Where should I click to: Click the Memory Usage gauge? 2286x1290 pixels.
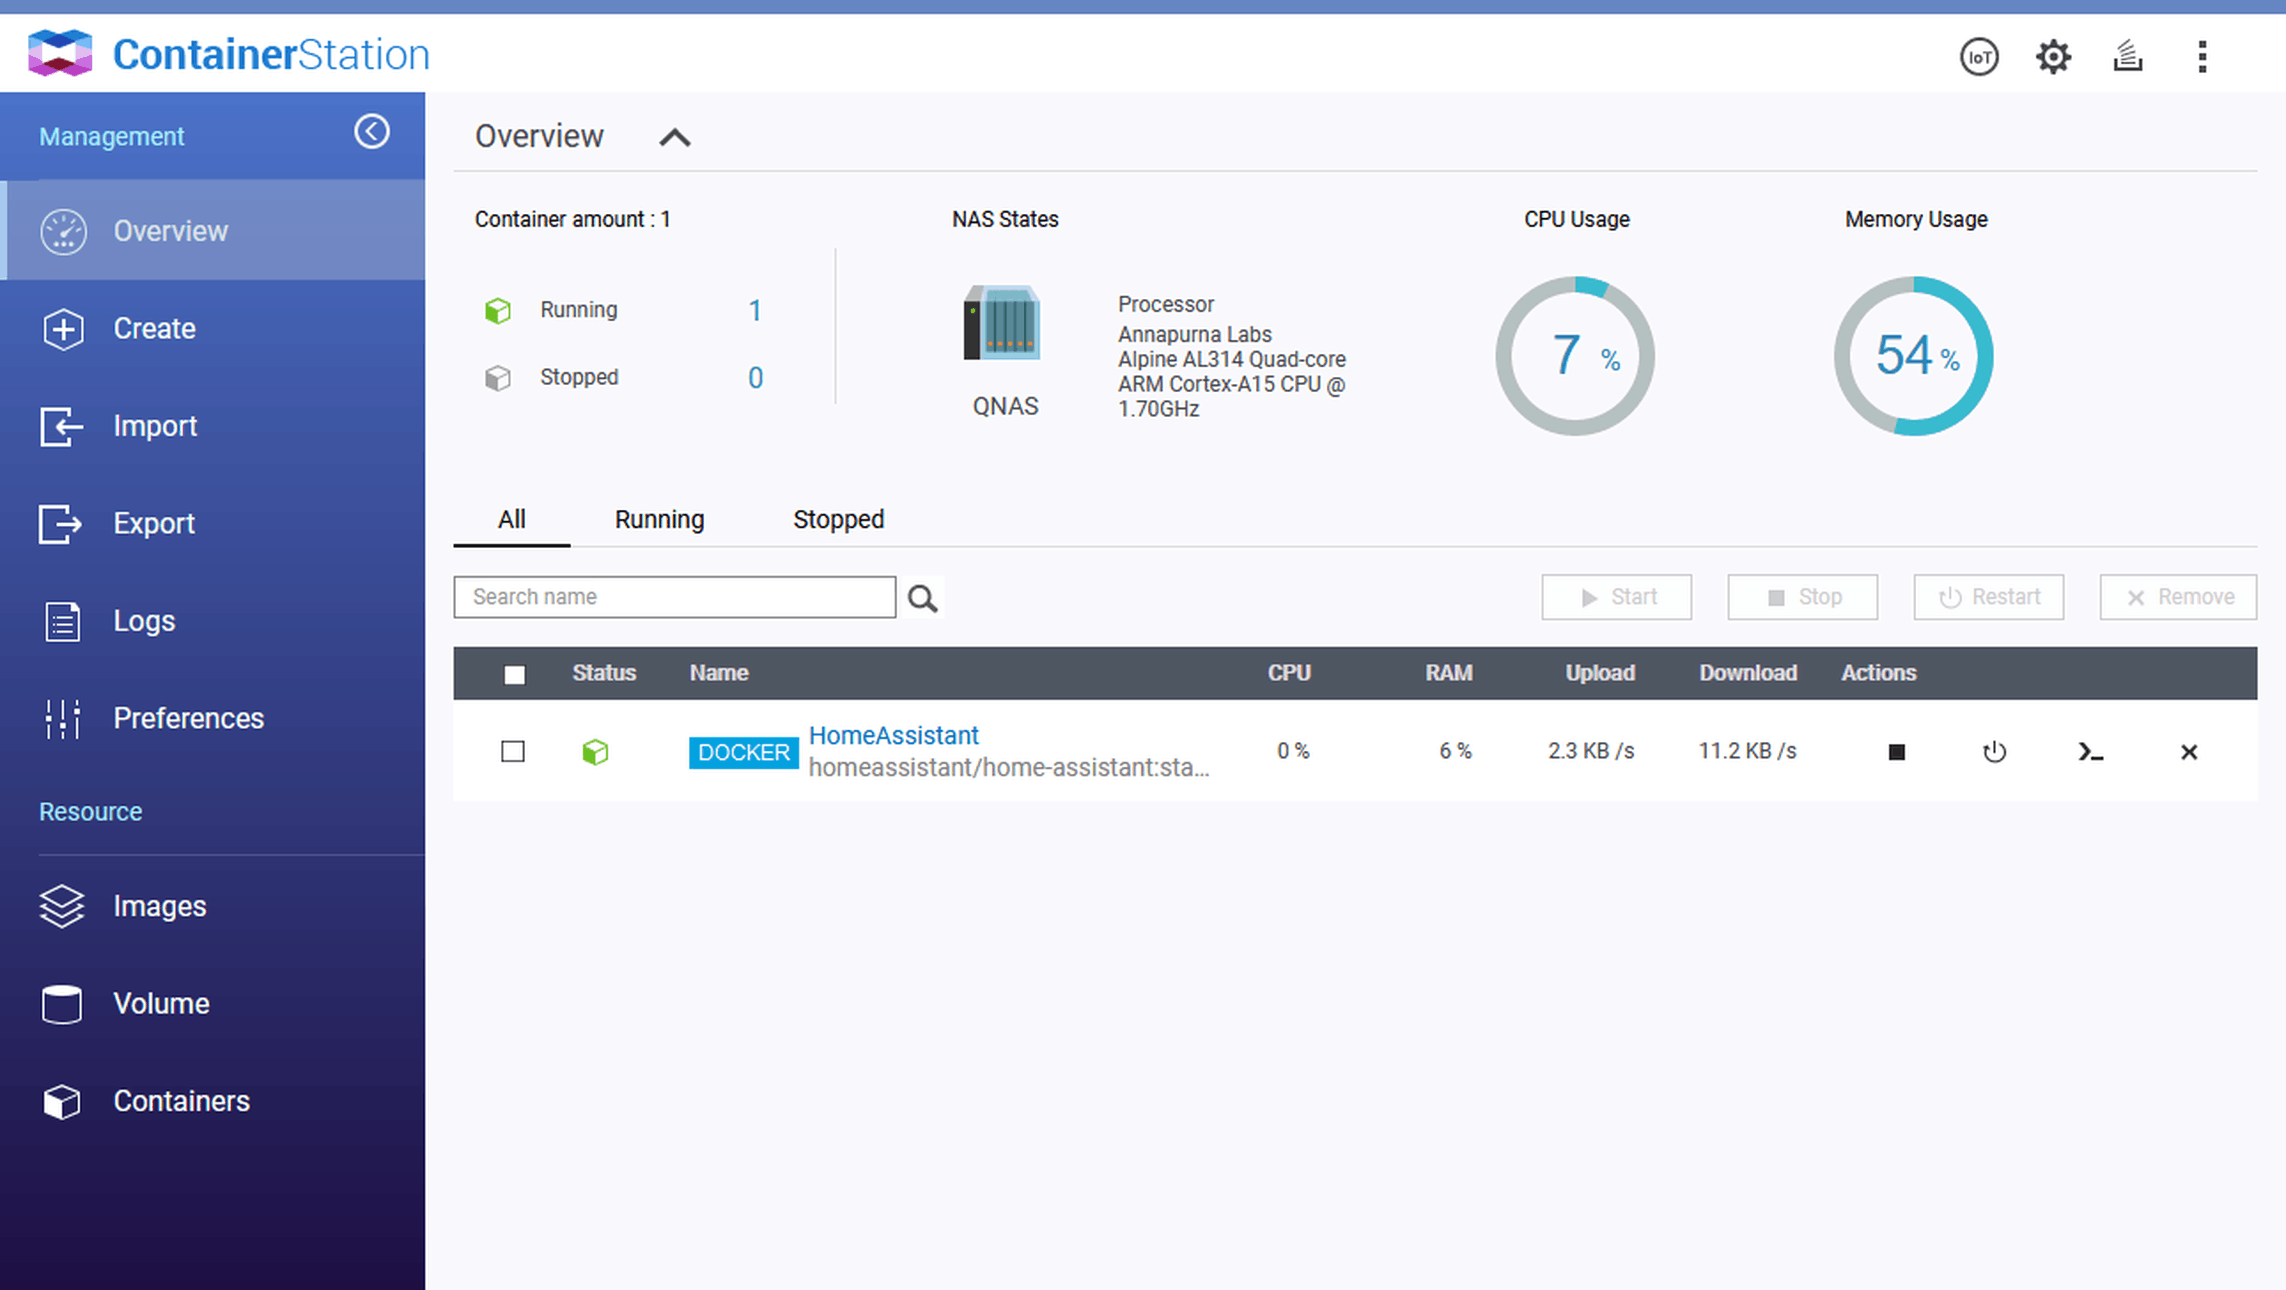1913,356
